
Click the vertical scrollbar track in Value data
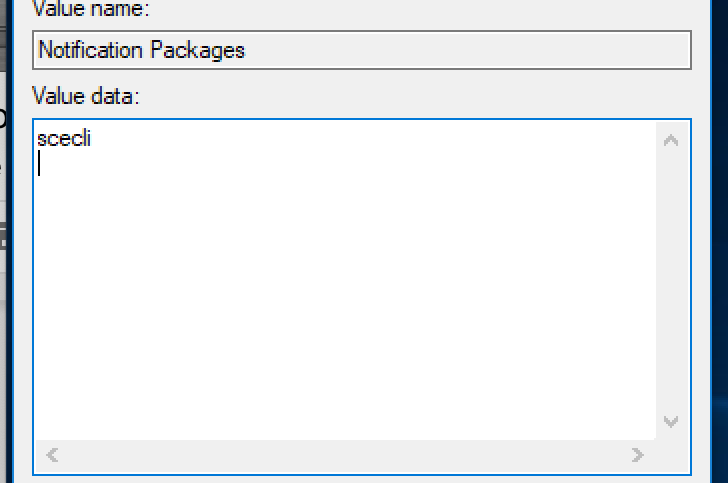671,280
